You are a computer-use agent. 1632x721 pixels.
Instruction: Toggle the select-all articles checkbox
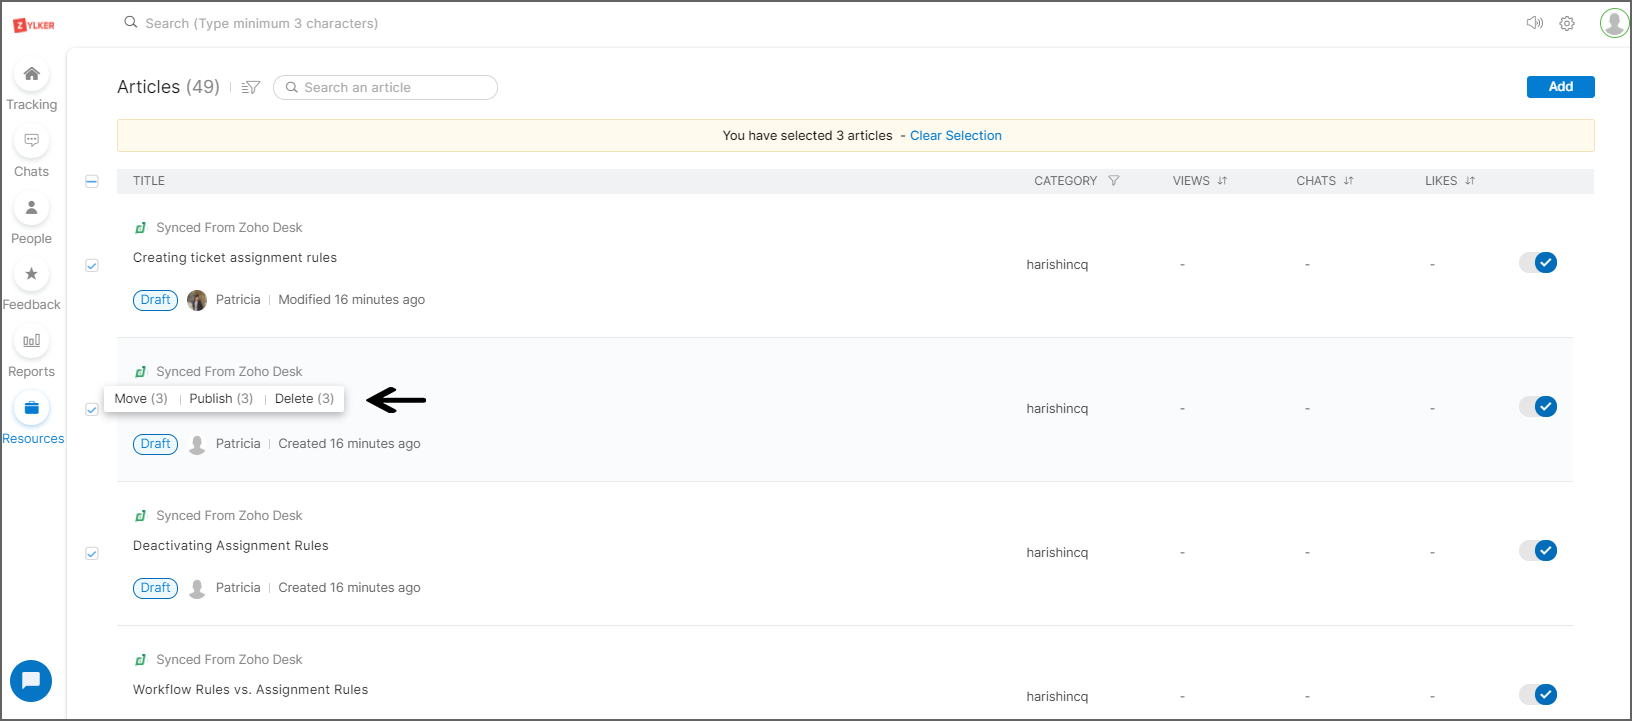pyautogui.click(x=92, y=181)
